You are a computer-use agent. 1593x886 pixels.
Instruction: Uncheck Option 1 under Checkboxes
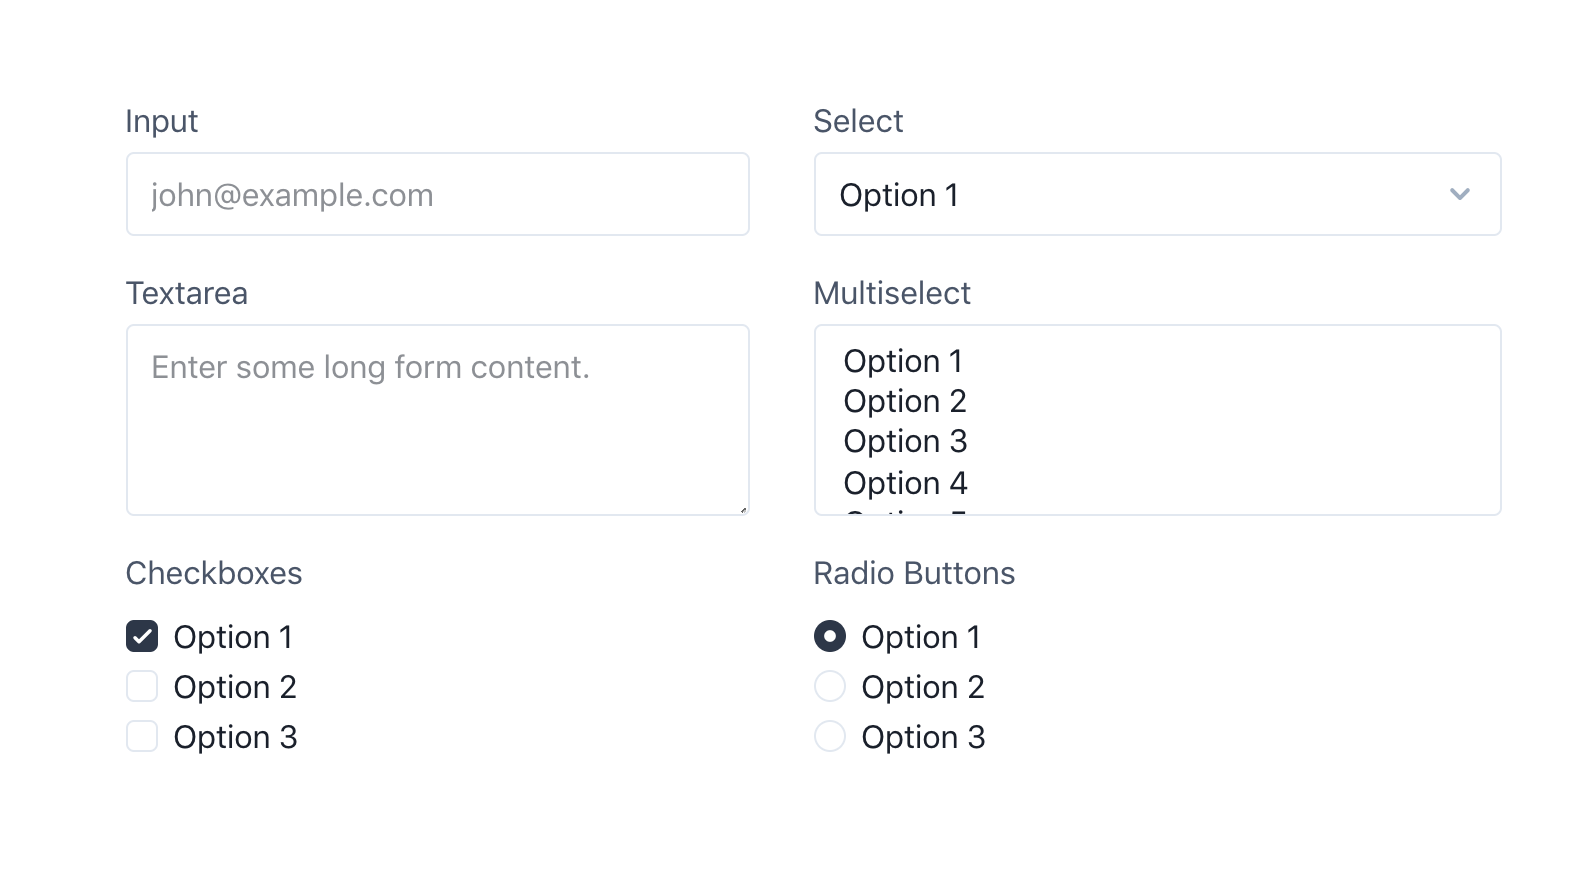point(141,636)
